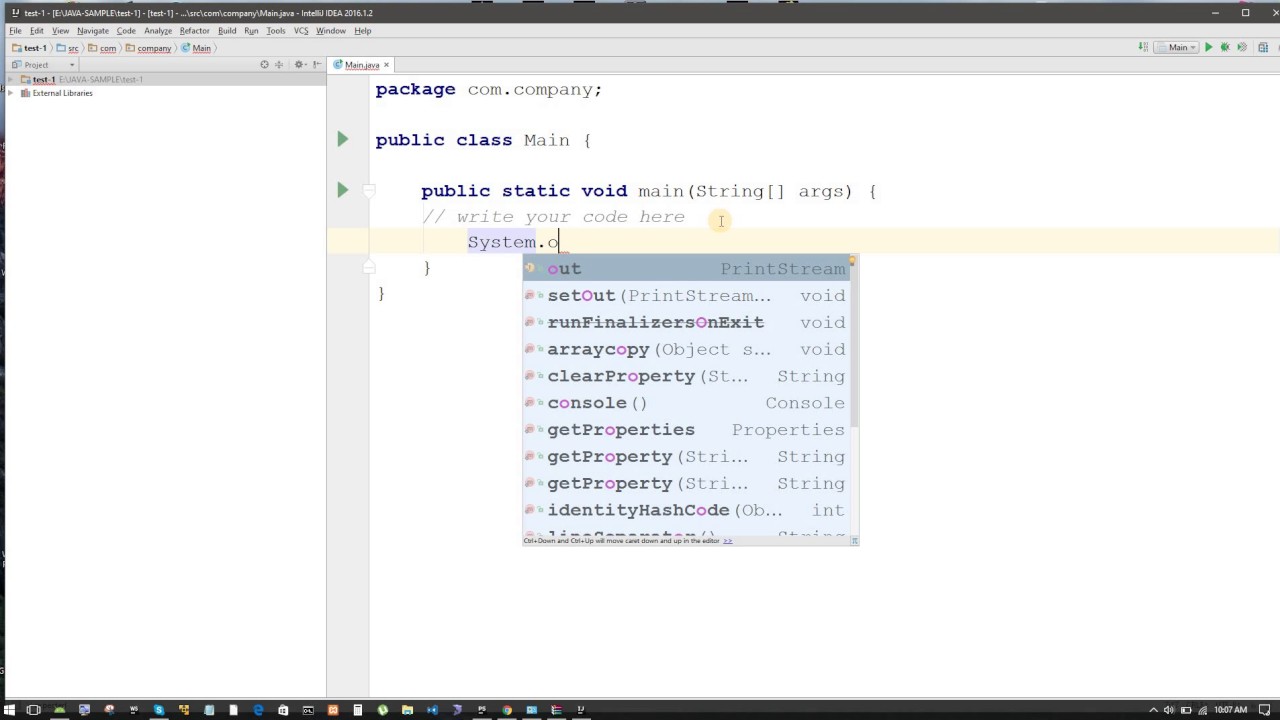
Task: Open the Analyze menu
Action: click(158, 31)
